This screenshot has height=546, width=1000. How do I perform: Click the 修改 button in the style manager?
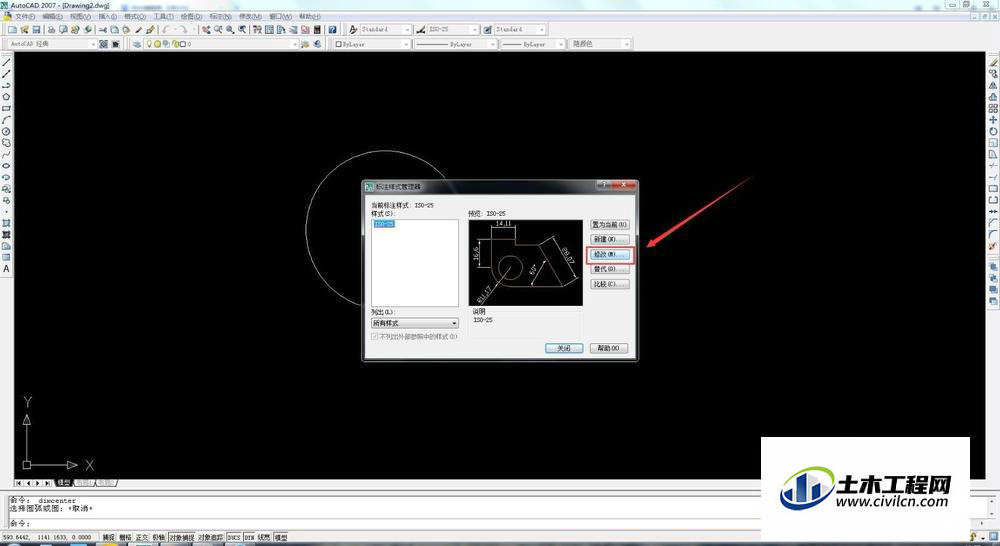[x=610, y=255]
